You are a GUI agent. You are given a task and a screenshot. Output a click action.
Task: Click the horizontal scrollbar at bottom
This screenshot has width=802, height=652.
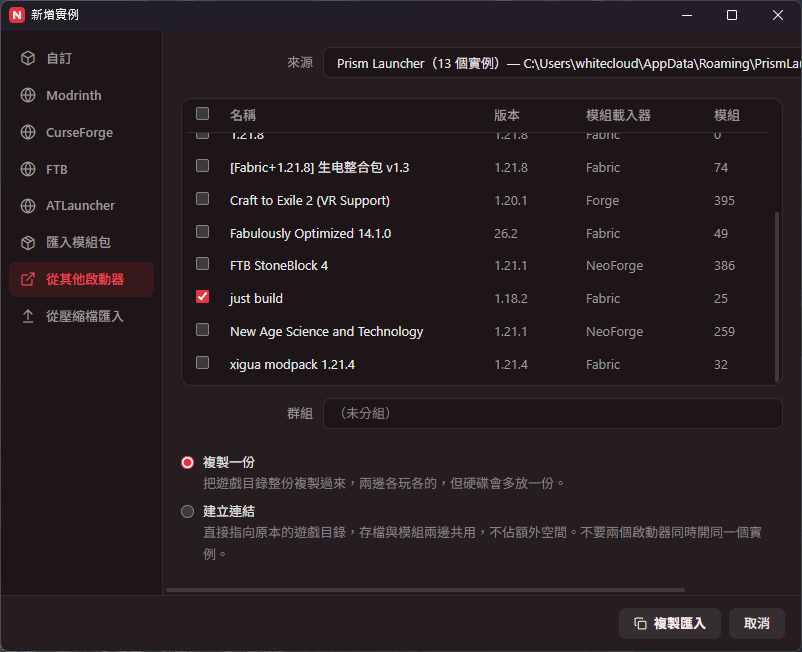pyautogui.click(x=425, y=590)
